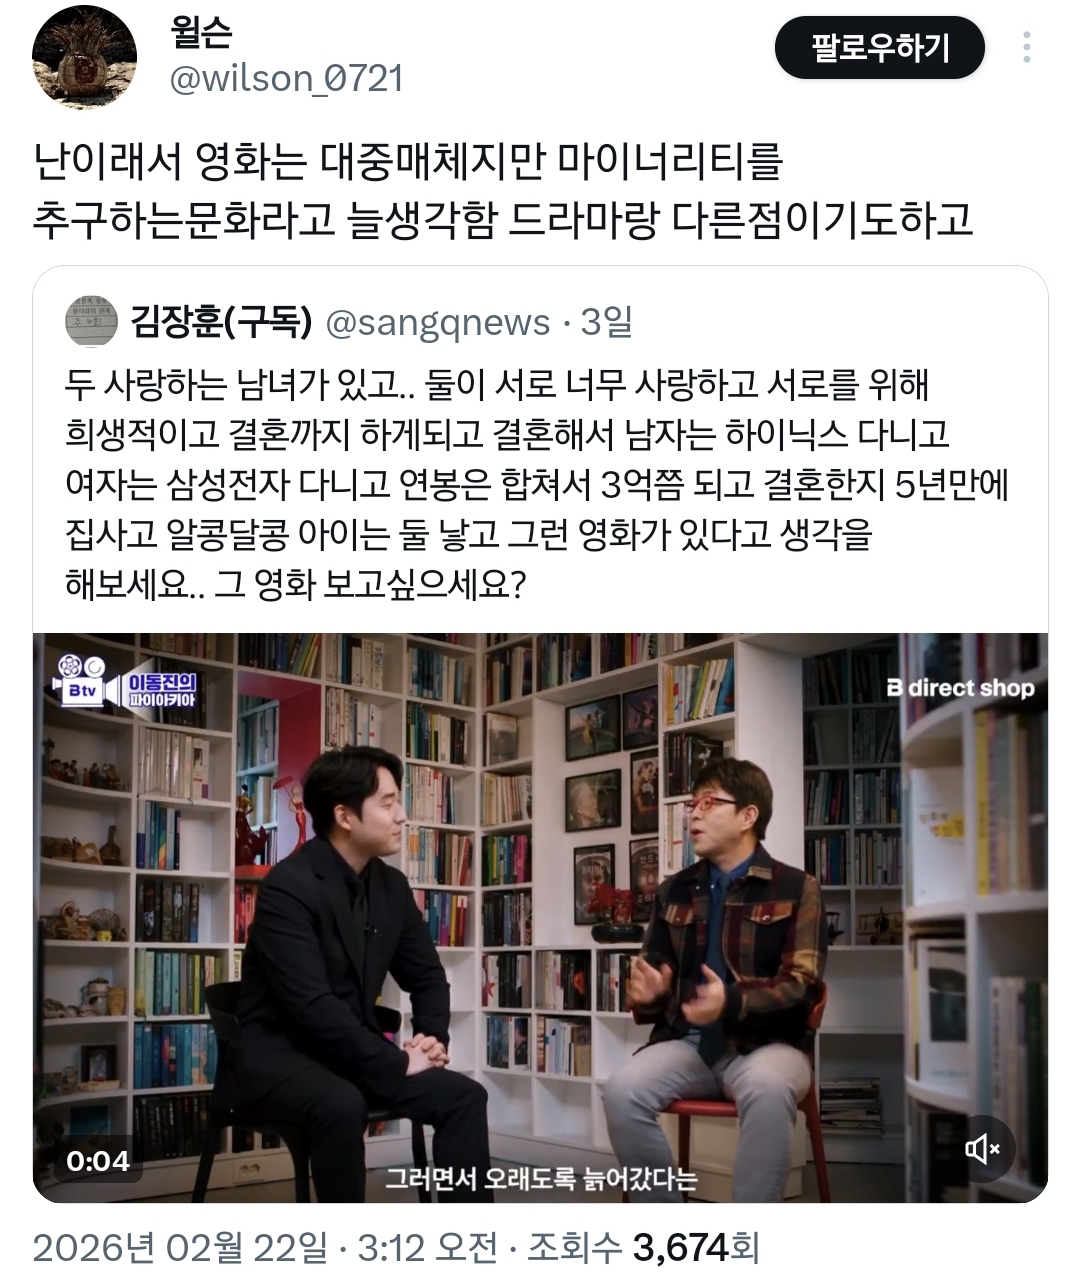The height and width of the screenshot is (1283, 1080).
Task: Click the Btv 이동진의 파이아키아 logo
Action: click(127, 681)
